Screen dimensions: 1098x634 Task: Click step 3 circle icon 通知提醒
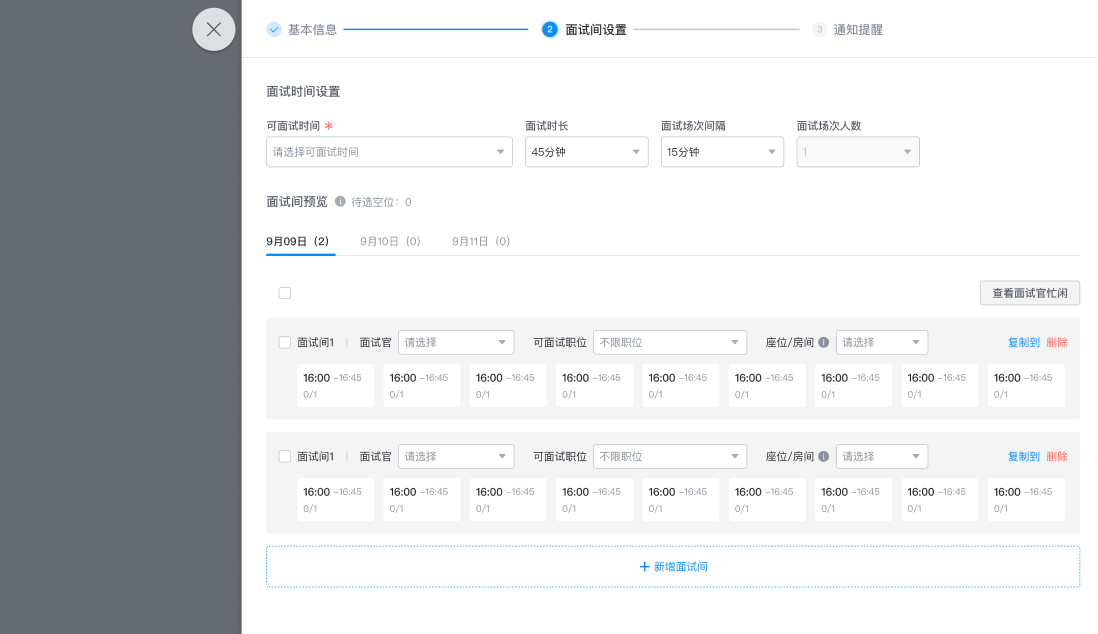click(820, 29)
